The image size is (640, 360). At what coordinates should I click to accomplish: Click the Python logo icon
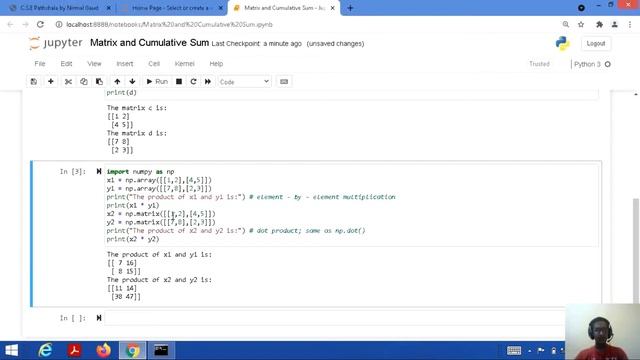(x=562, y=43)
